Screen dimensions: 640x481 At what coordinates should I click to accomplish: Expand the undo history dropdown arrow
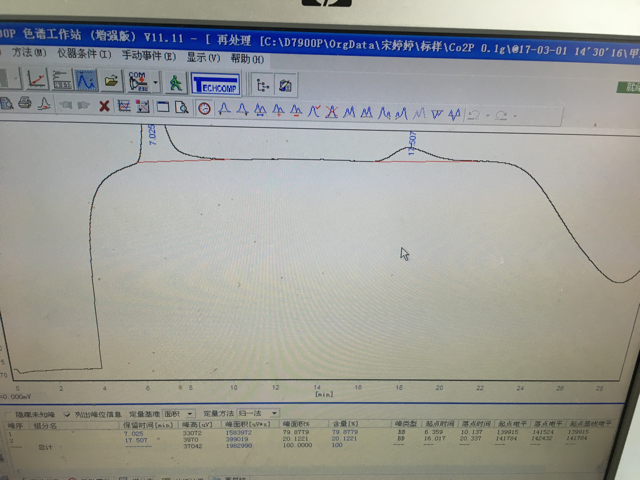[488, 116]
